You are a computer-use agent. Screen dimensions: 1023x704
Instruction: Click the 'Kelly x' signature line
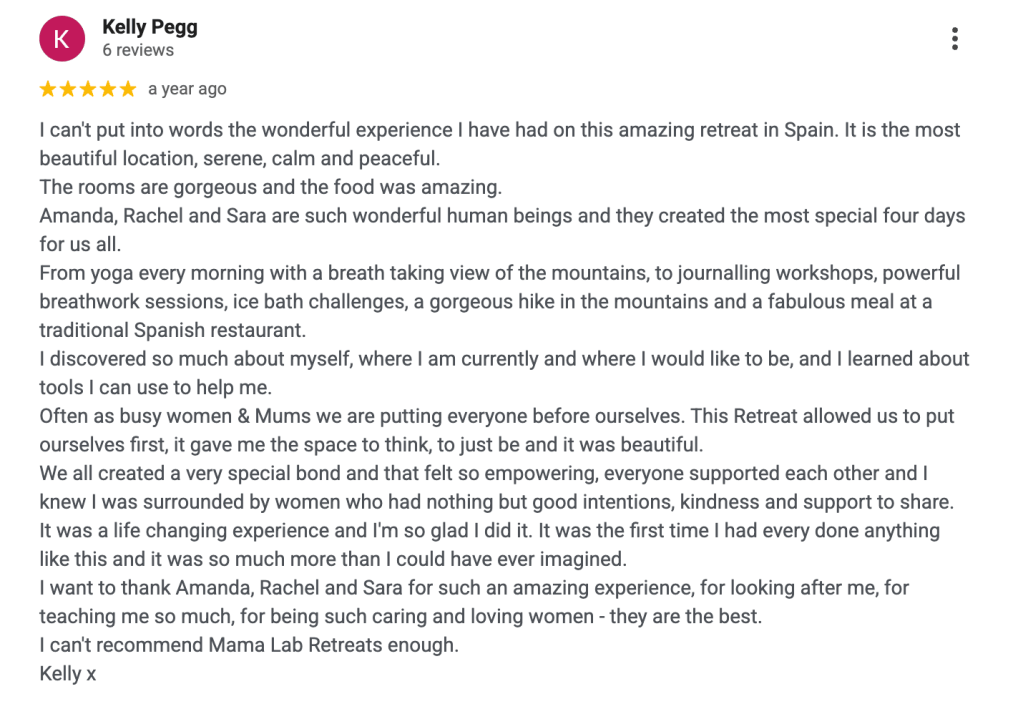tap(68, 674)
